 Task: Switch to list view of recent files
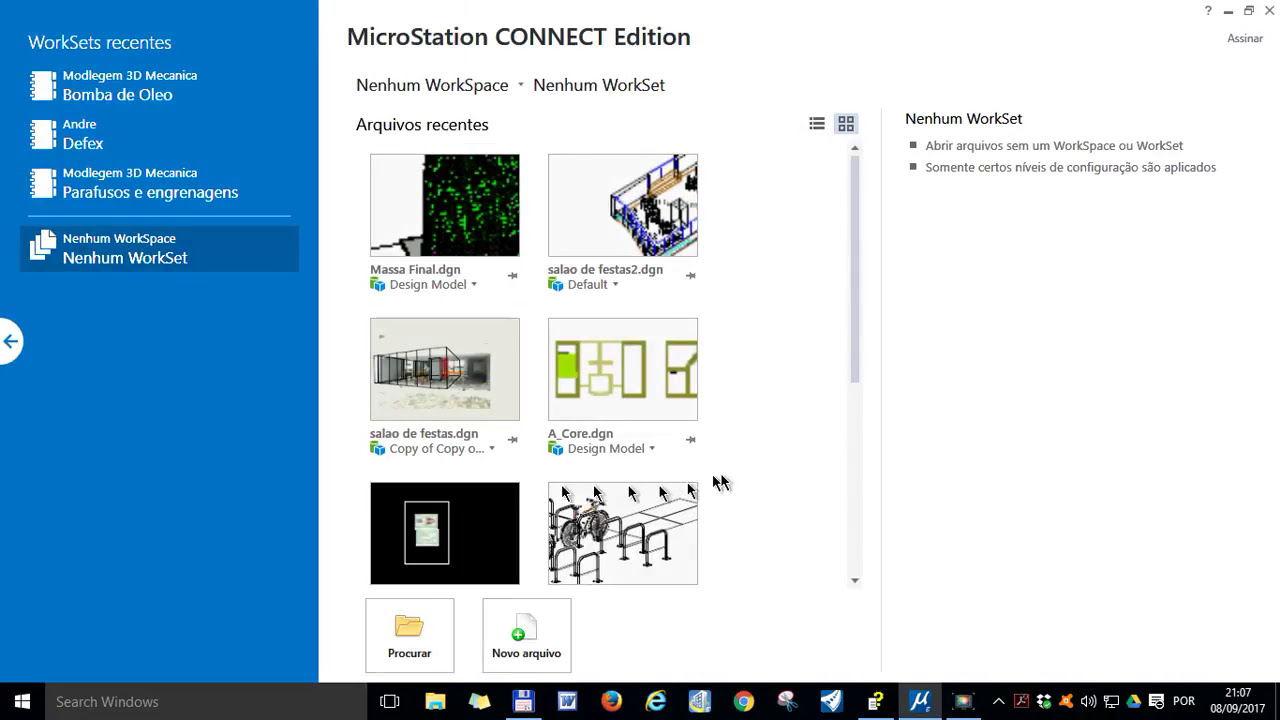pos(817,124)
